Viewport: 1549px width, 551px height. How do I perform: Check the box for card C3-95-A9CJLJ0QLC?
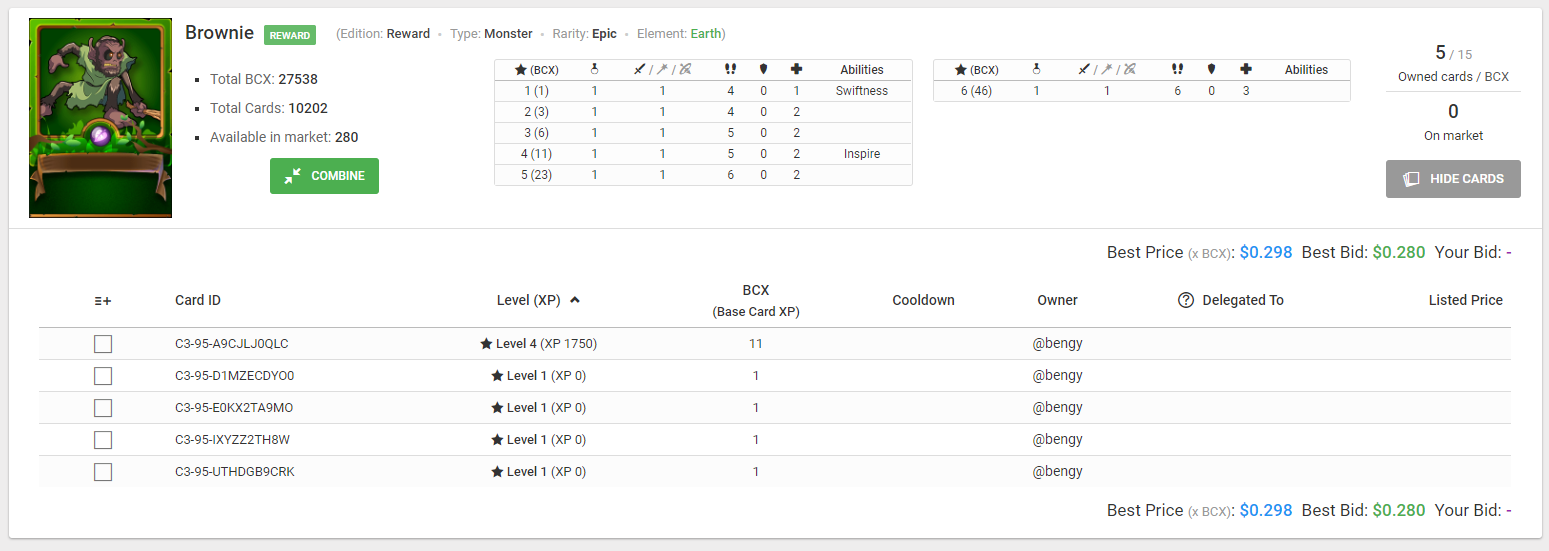coord(103,344)
